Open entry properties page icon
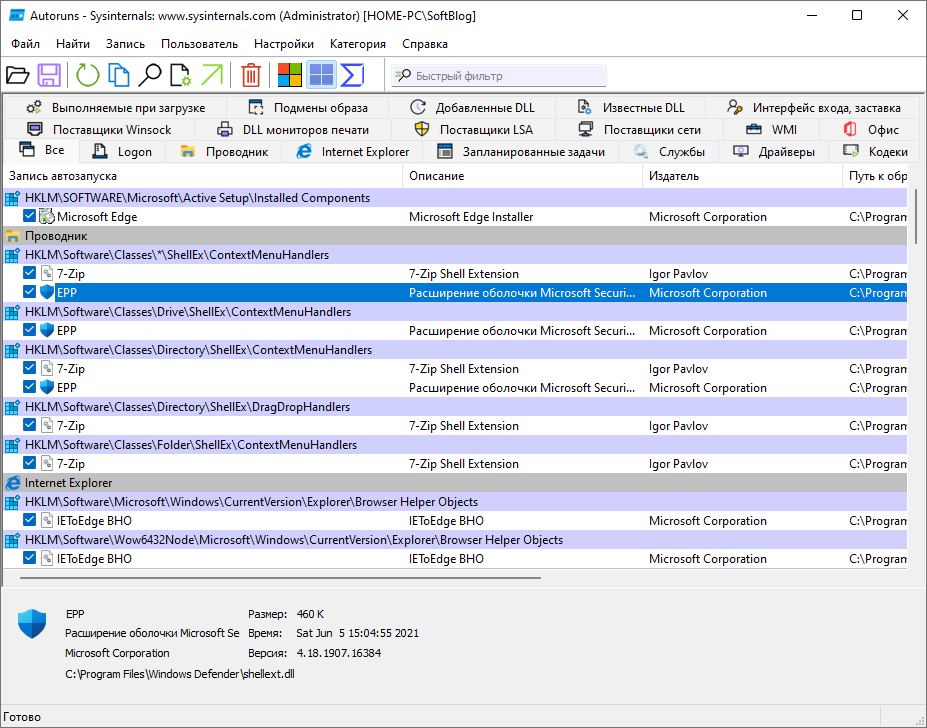This screenshot has width=927, height=728. (180, 75)
